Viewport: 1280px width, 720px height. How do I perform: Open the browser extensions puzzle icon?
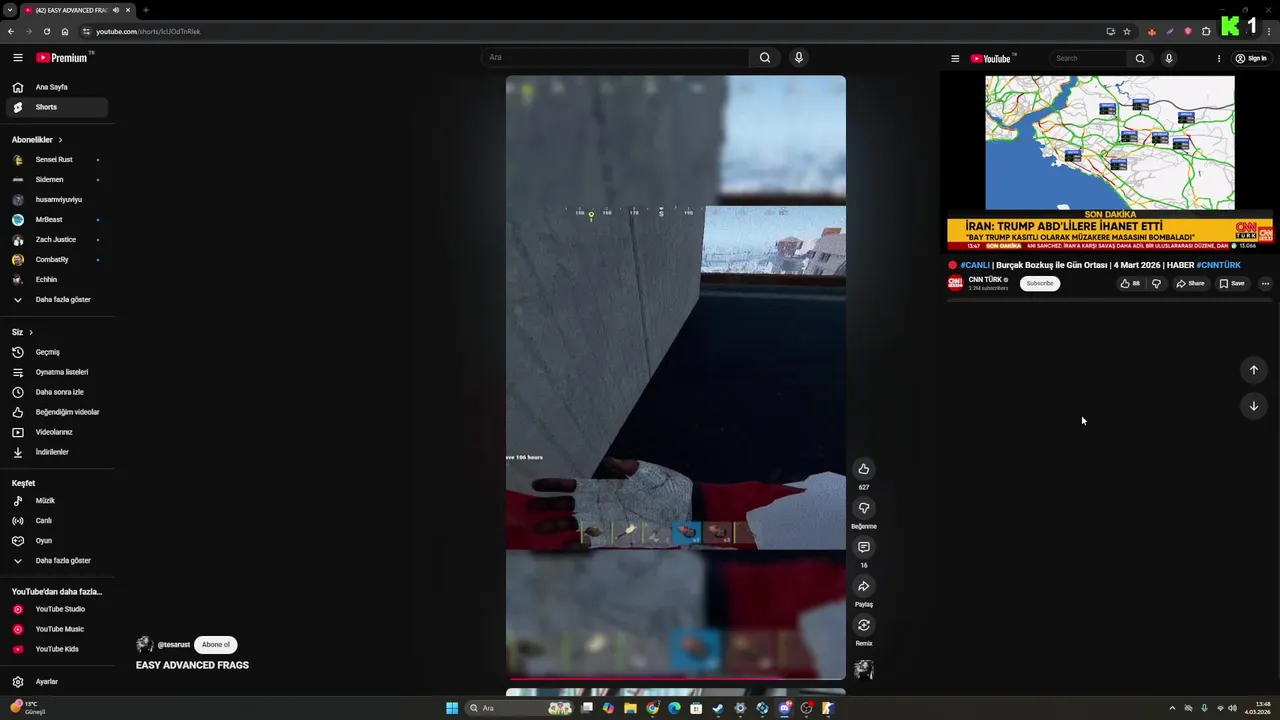coord(1206,31)
